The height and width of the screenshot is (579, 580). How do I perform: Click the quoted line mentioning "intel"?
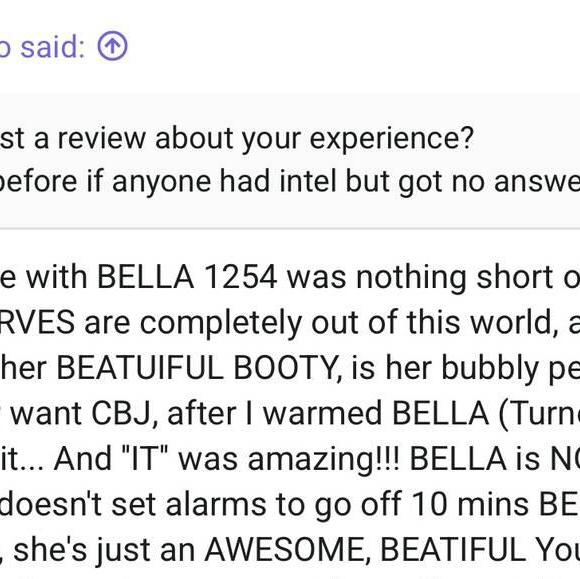tap(290, 181)
